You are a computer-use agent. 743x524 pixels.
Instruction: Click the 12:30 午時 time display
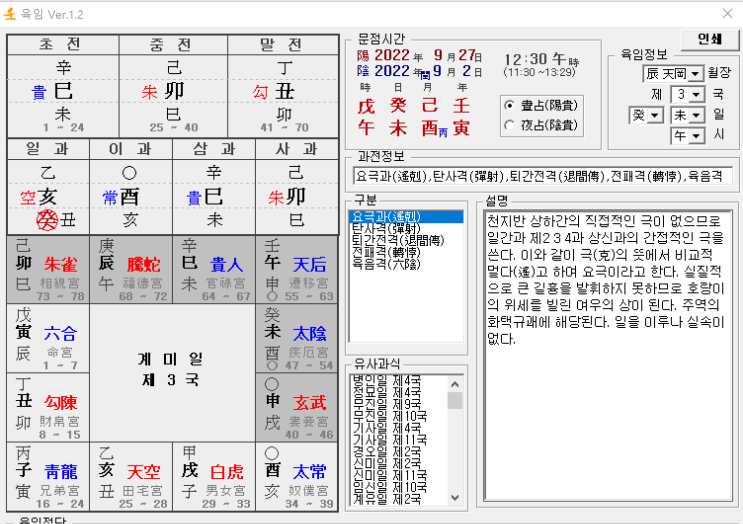[541, 60]
